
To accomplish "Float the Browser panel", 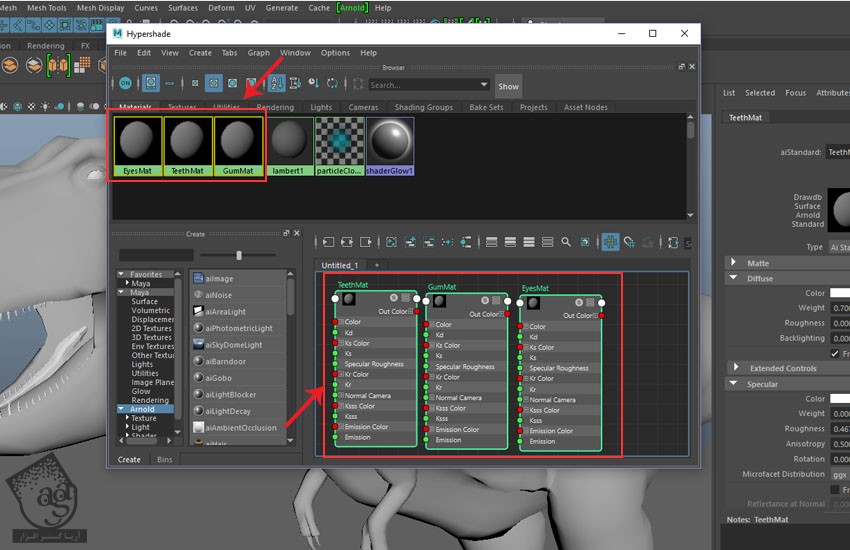I will click(x=681, y=67).
